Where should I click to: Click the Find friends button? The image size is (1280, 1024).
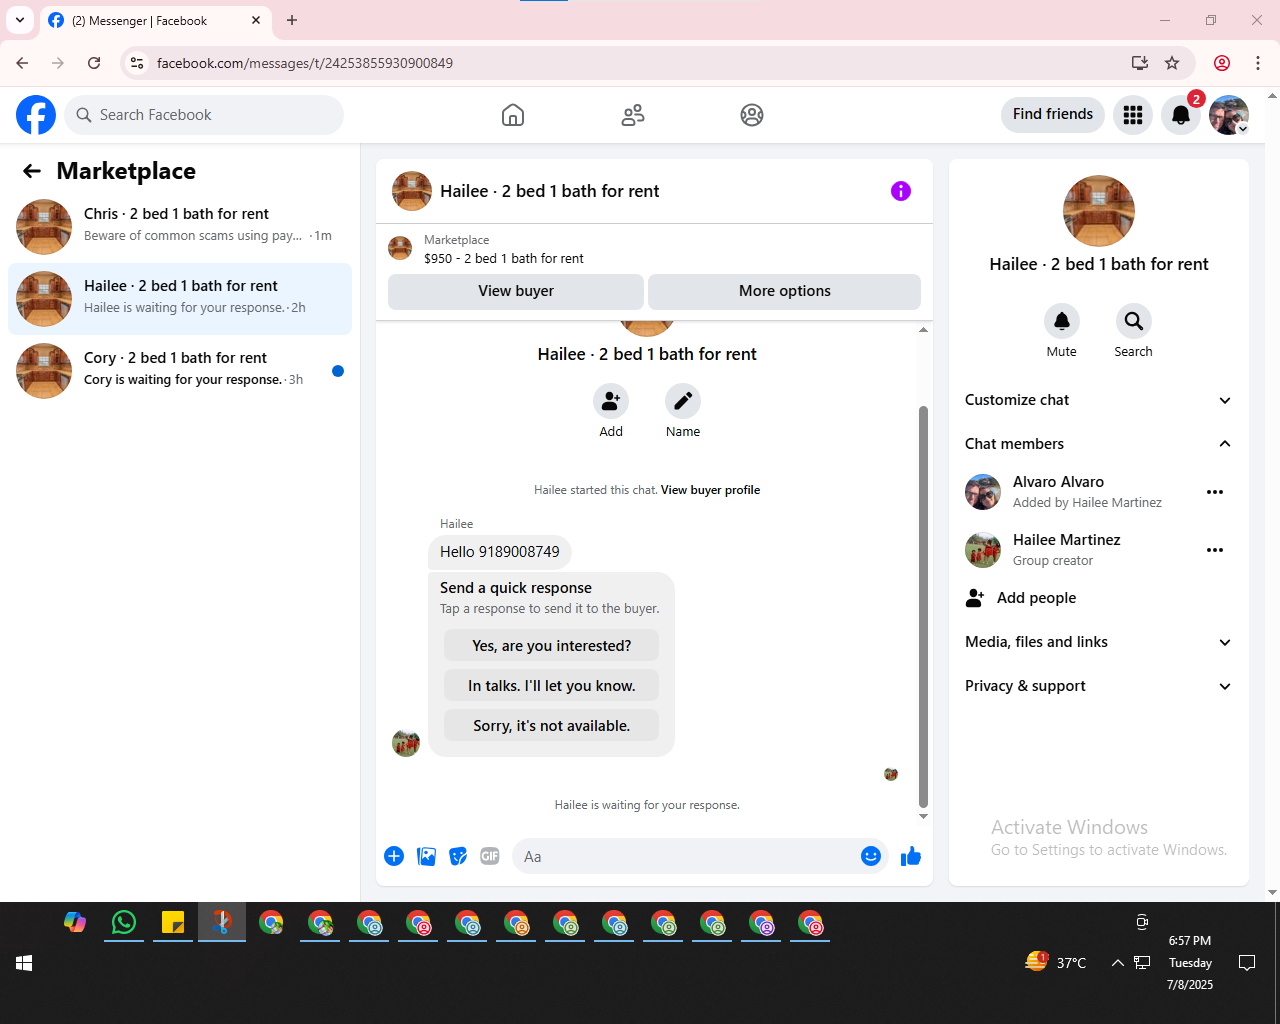point(1053,114)
